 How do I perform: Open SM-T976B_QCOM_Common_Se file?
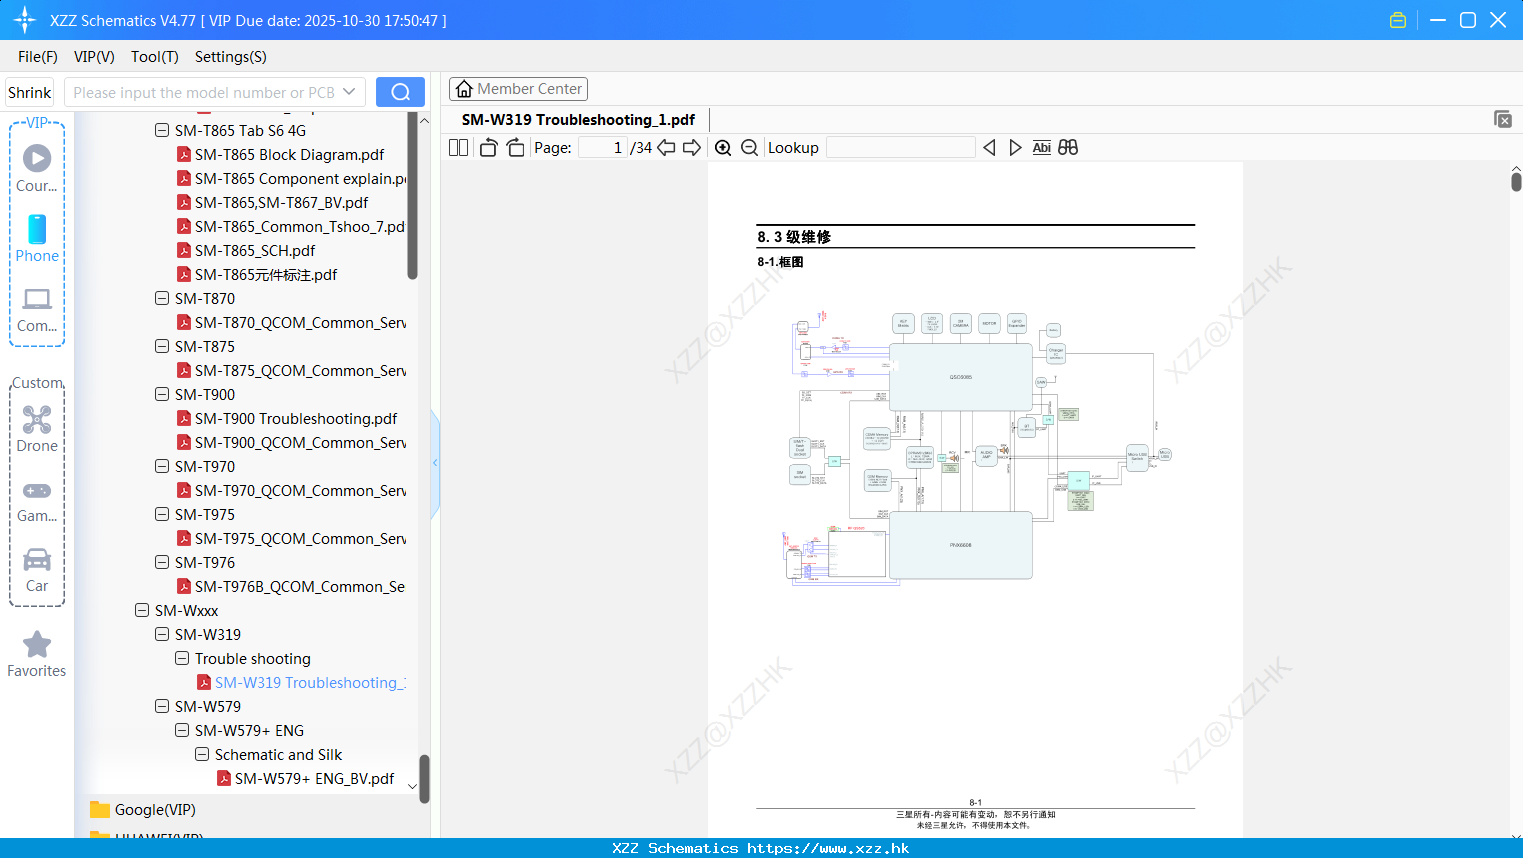[x=299, y=587]
